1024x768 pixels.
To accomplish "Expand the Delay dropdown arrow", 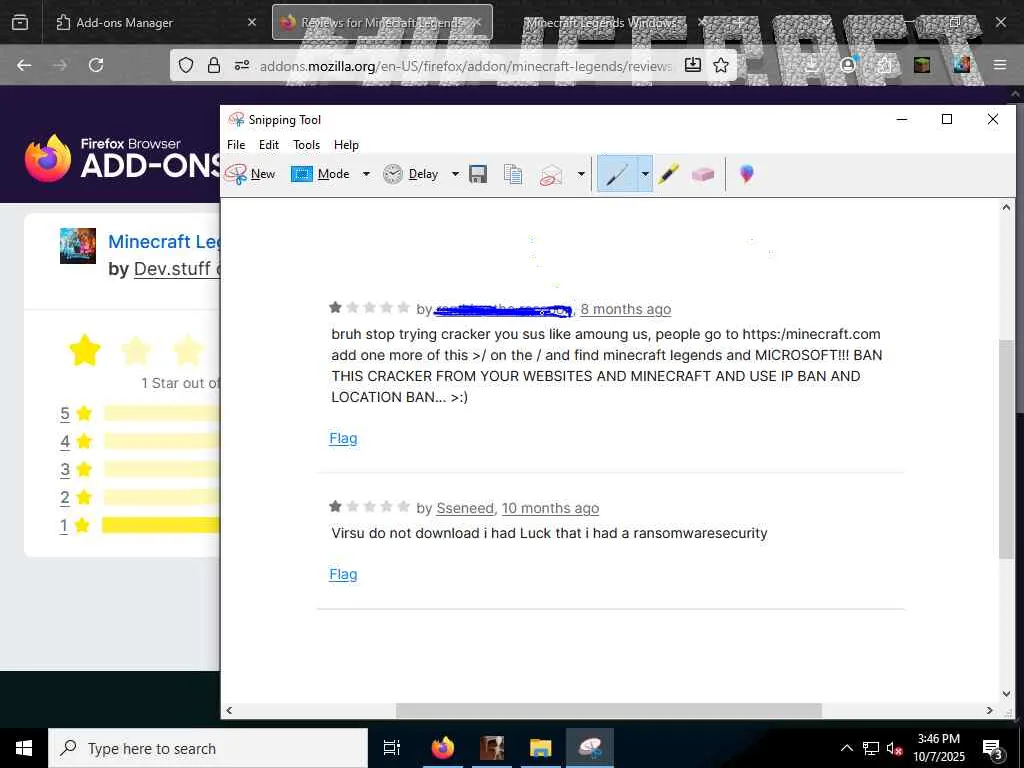I will tap(455, 174).
